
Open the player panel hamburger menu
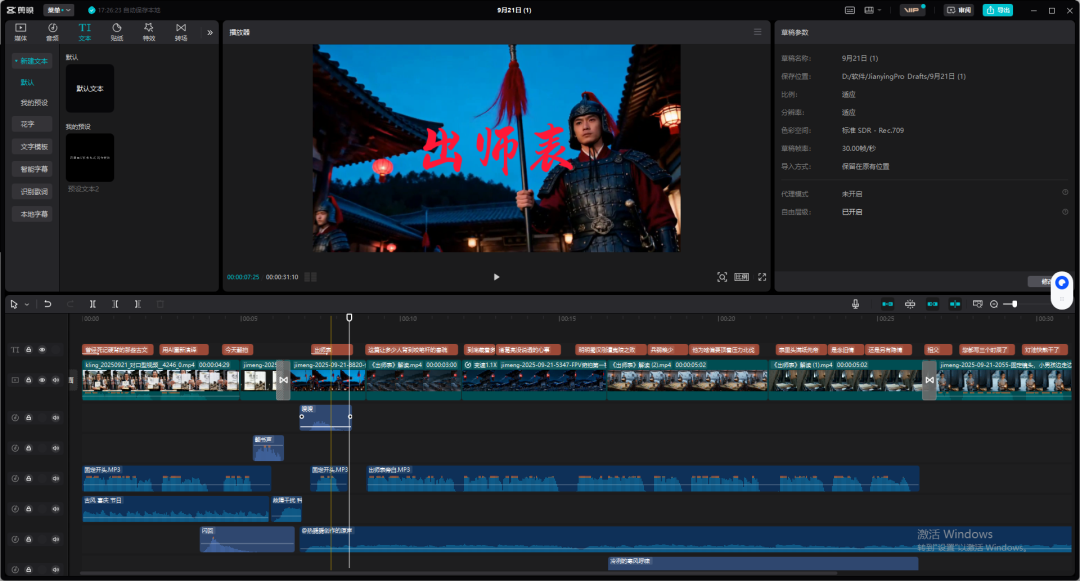coord(758,32)
